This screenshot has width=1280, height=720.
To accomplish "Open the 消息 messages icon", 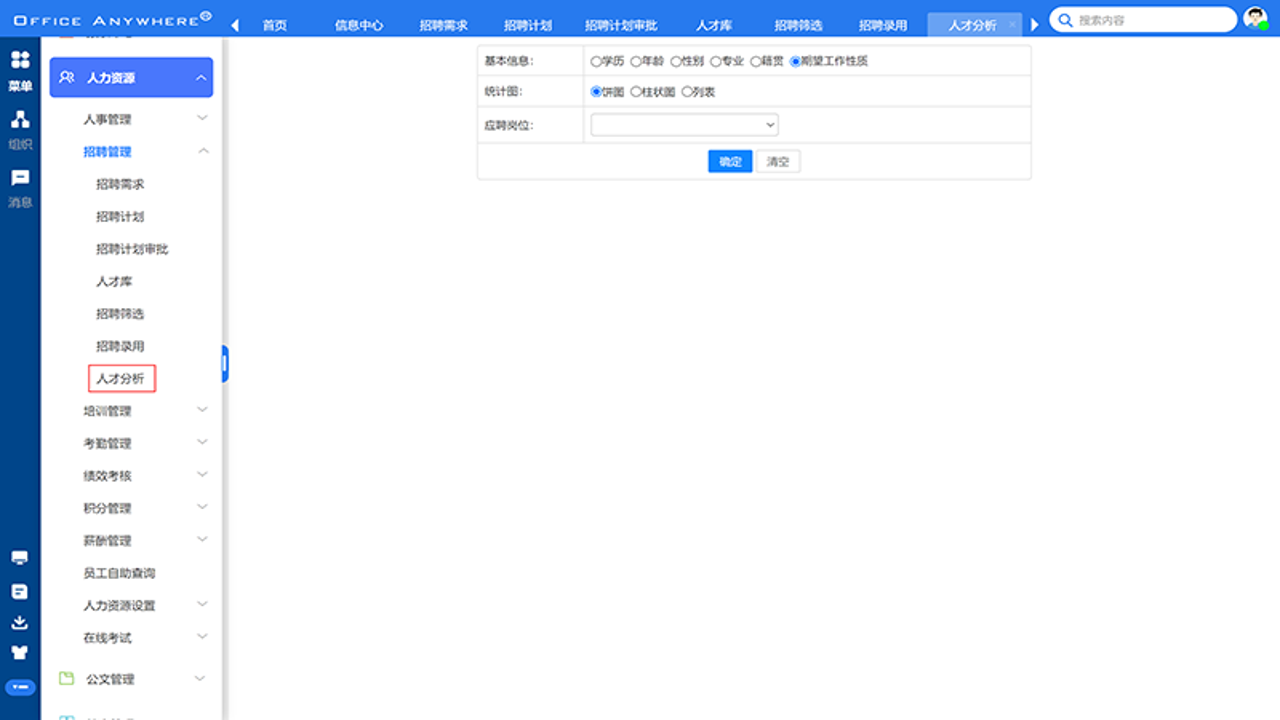I will coord(20,178).
